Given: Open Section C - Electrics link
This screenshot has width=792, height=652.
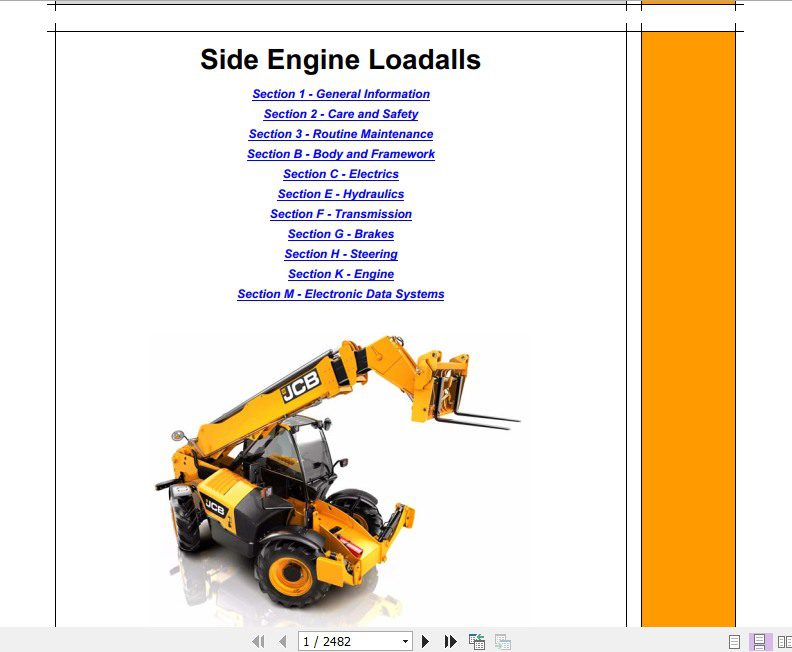Looking at the screenshot, I should coord(341,174).
